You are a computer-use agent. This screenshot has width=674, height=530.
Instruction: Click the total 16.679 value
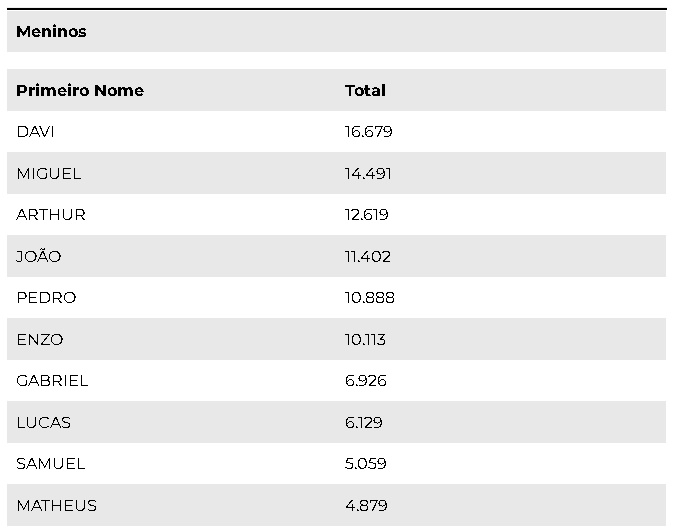point(369,132)
